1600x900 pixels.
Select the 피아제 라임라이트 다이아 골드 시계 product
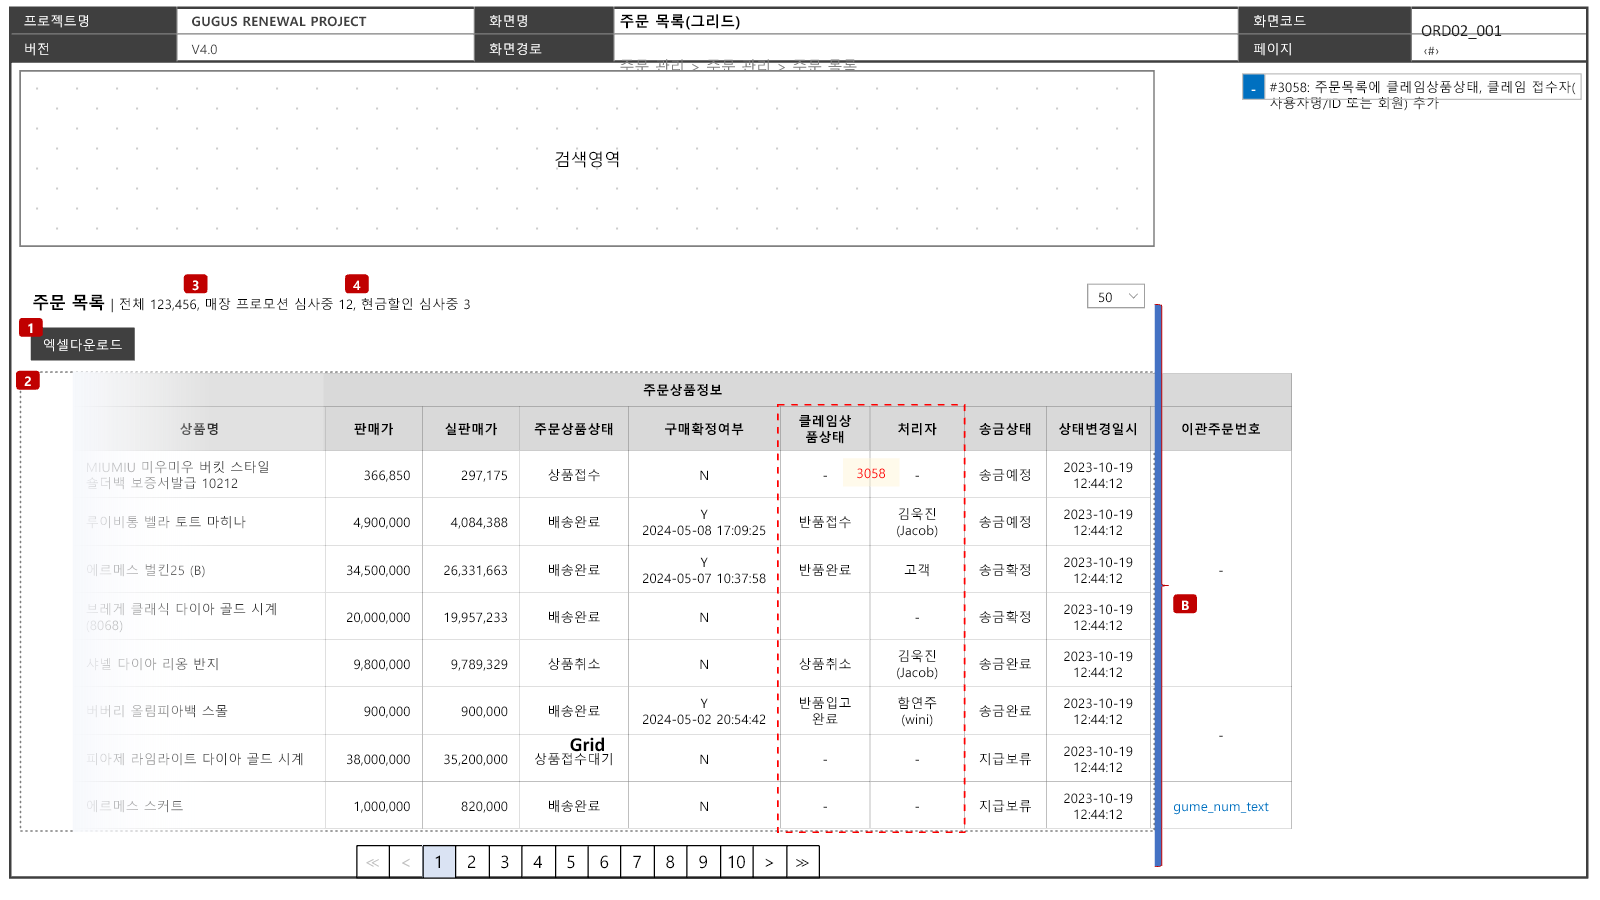pyautogui.click(x=195, y=759)
